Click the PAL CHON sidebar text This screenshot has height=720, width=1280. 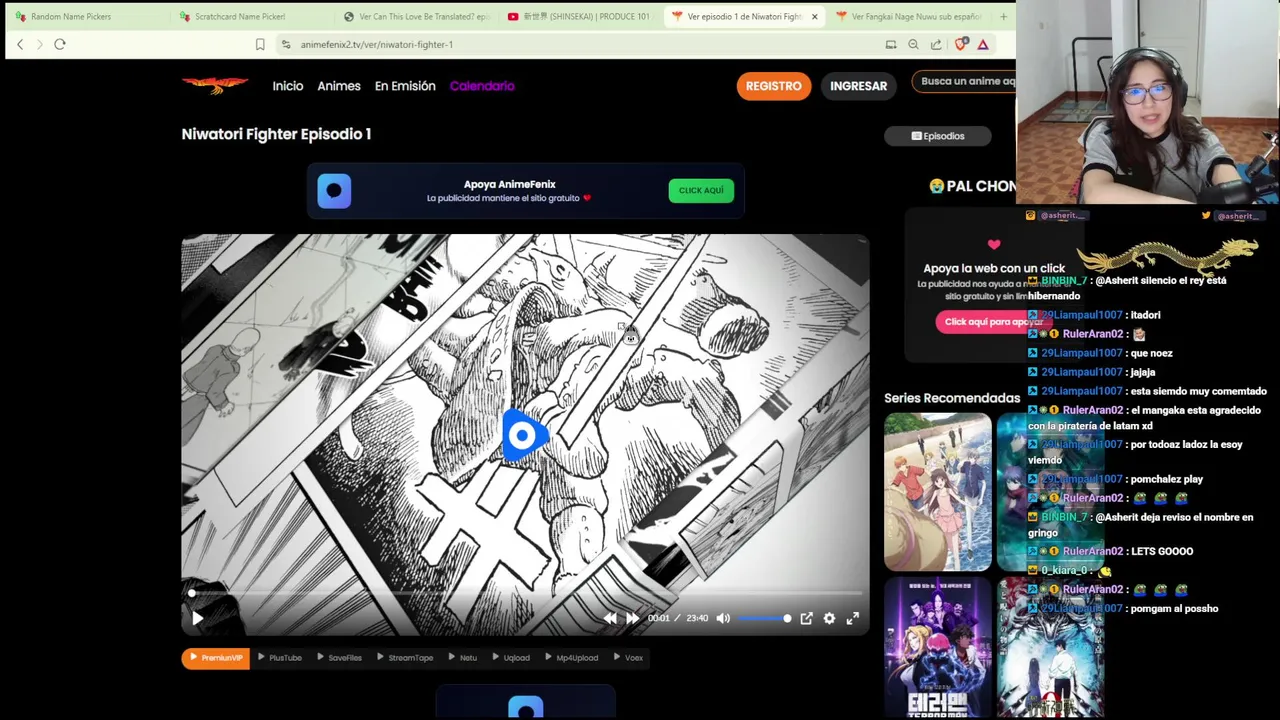[x=973, y=186]
